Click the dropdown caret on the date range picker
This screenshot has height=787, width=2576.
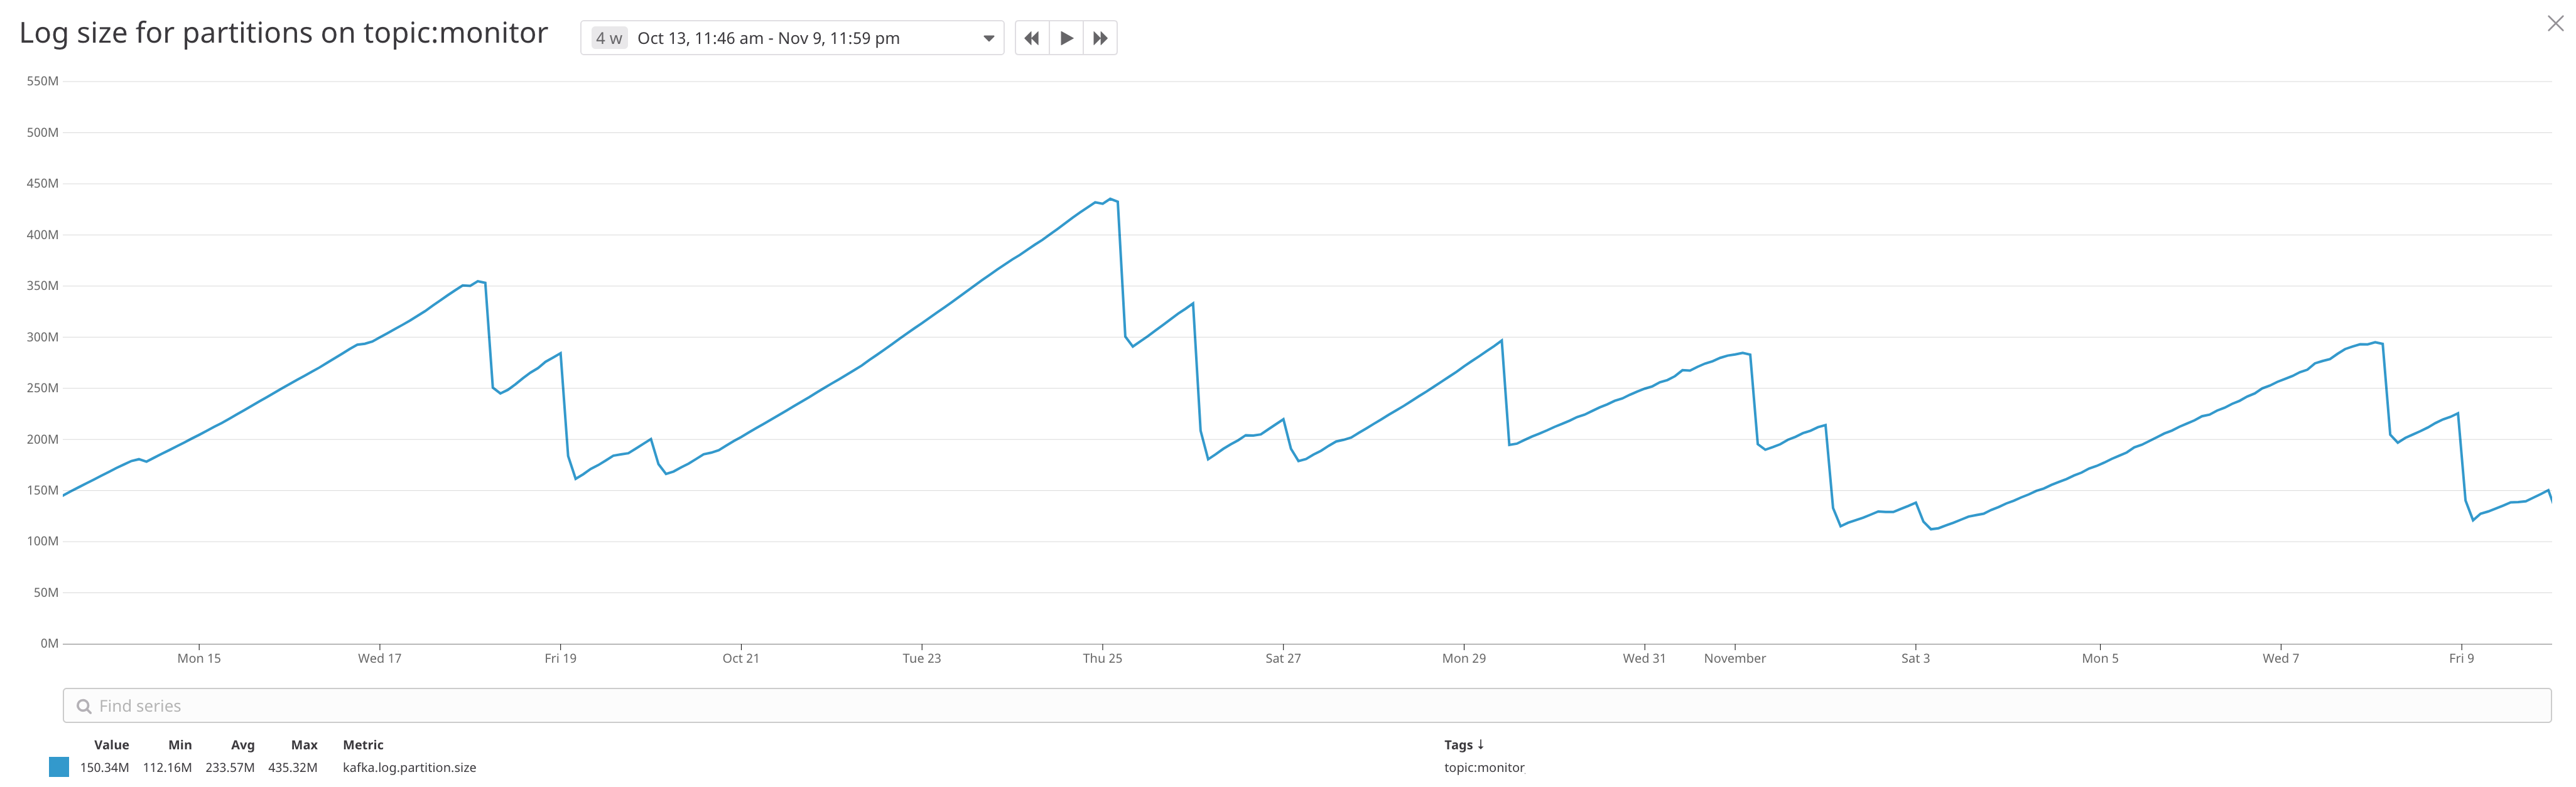988,38
